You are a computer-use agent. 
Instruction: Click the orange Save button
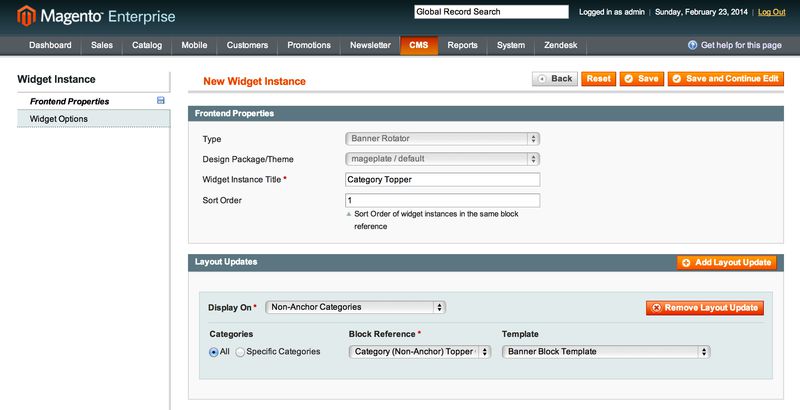click(641, 79)
